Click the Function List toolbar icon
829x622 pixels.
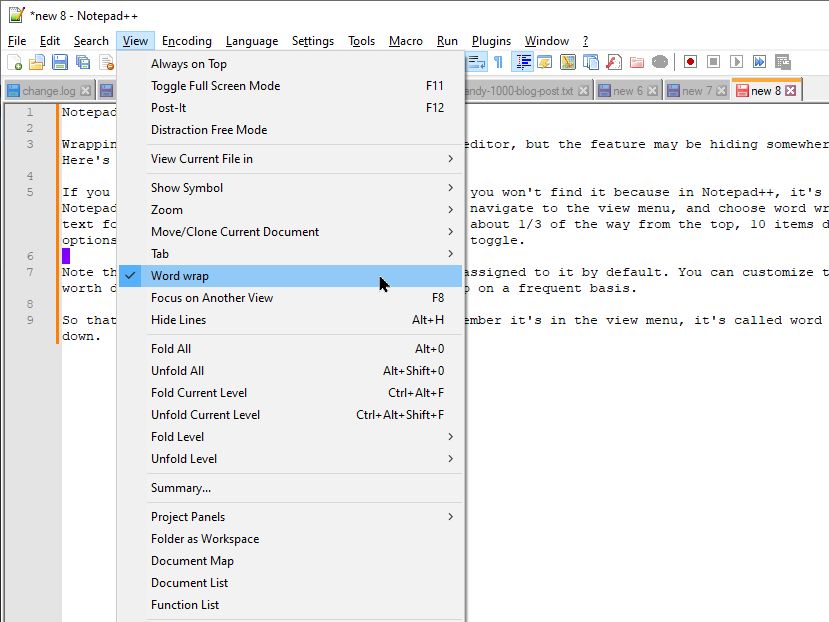tap(613, 62)
